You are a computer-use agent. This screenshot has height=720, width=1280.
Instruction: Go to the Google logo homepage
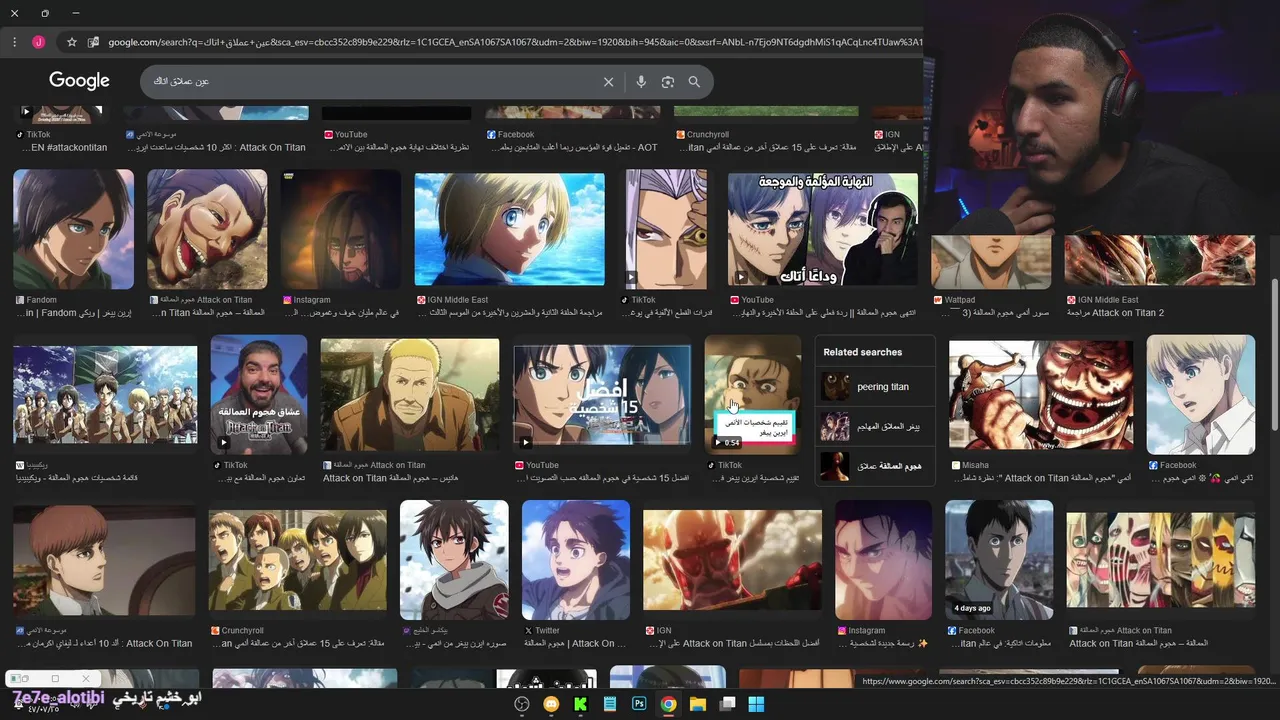click(x=79, y=81)
